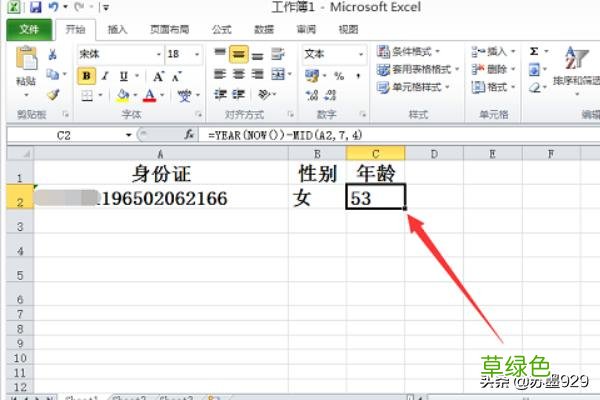Click the font color red A icon
600x400 pixels.
tap(149, 96)
